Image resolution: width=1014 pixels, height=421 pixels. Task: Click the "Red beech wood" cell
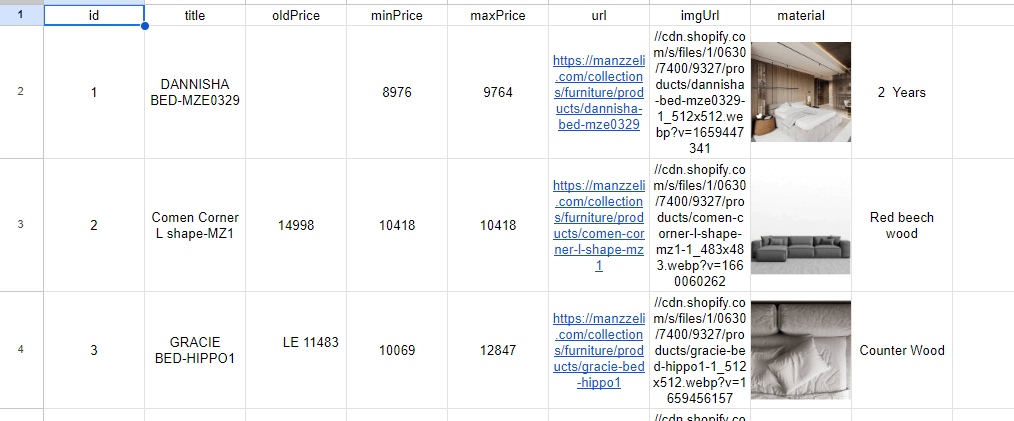[x=901, y=225]
